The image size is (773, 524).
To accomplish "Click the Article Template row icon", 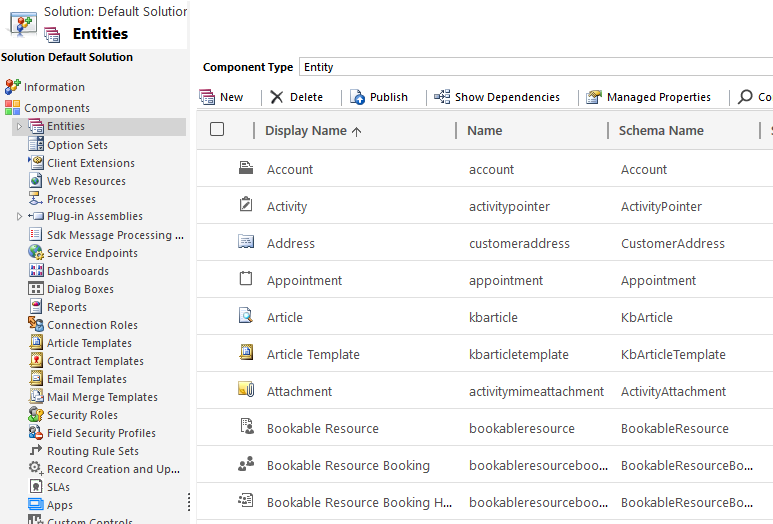I will 246,354.
